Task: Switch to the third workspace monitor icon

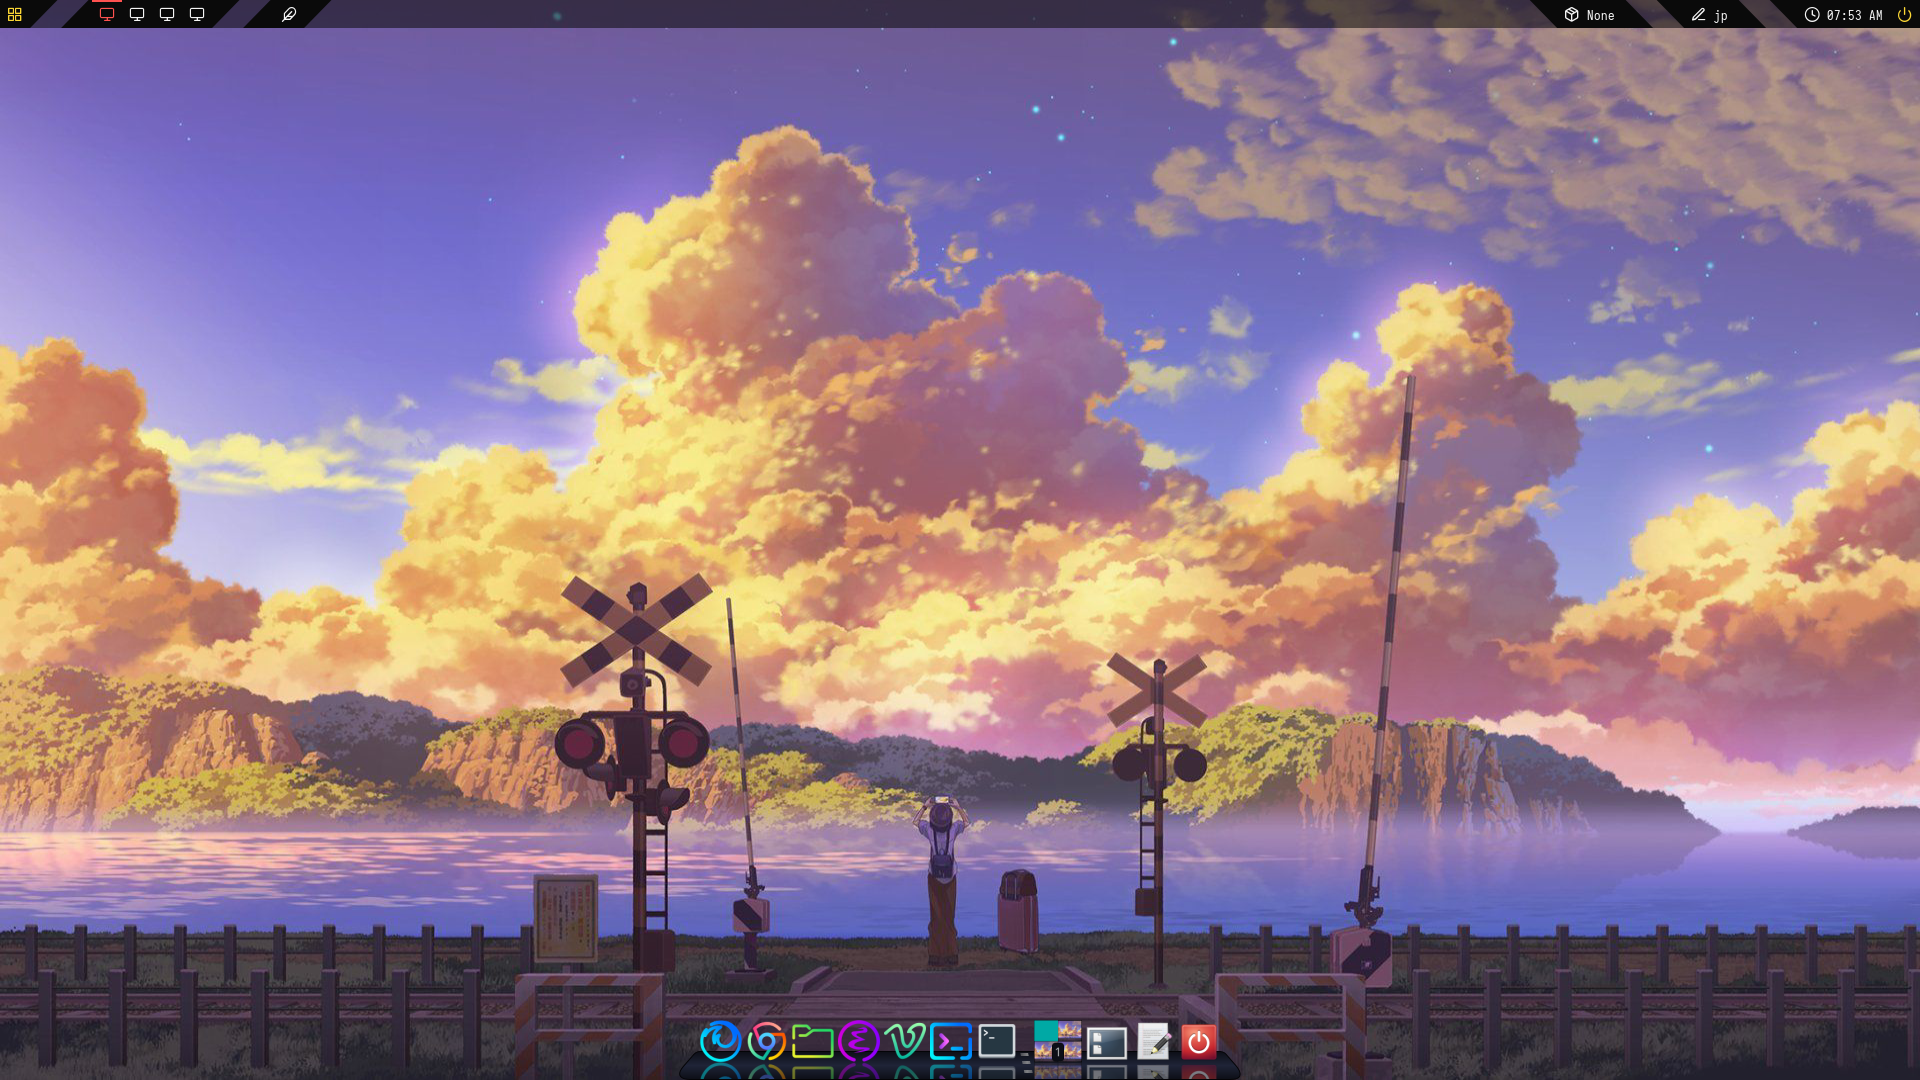Action: (167, 15)
